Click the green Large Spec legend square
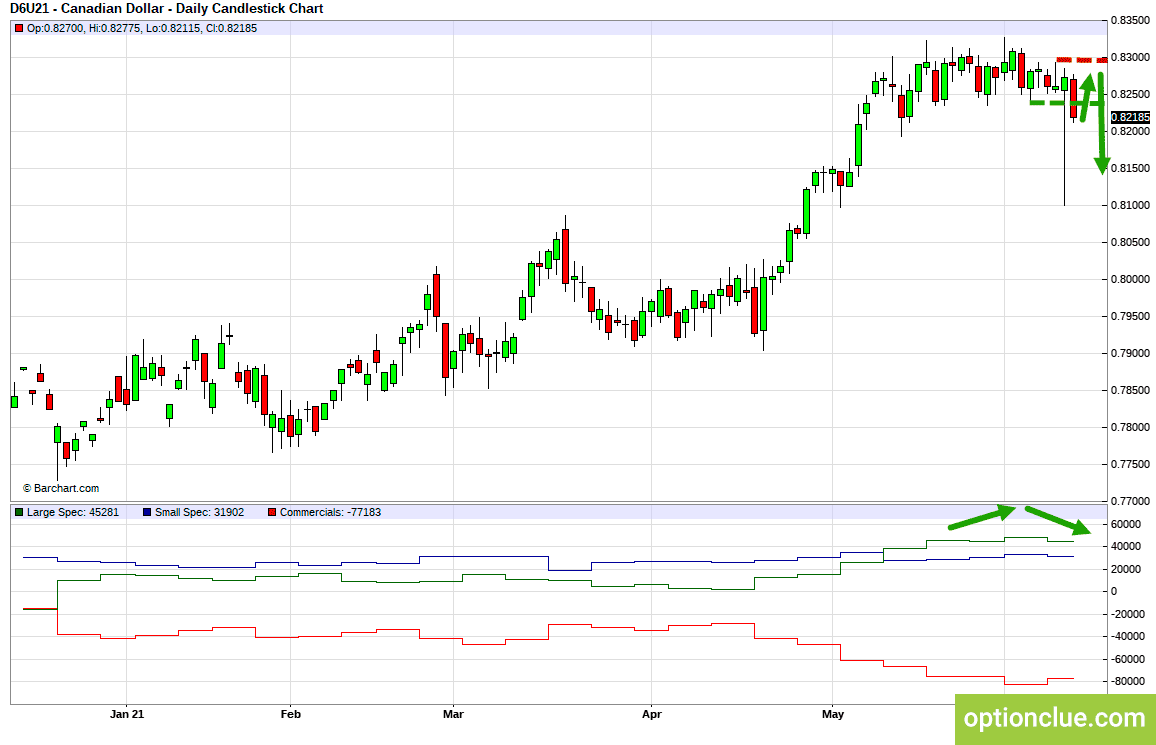Image resolution: width=1156 pixels, height=745 pixels. [x=19, y=512]
